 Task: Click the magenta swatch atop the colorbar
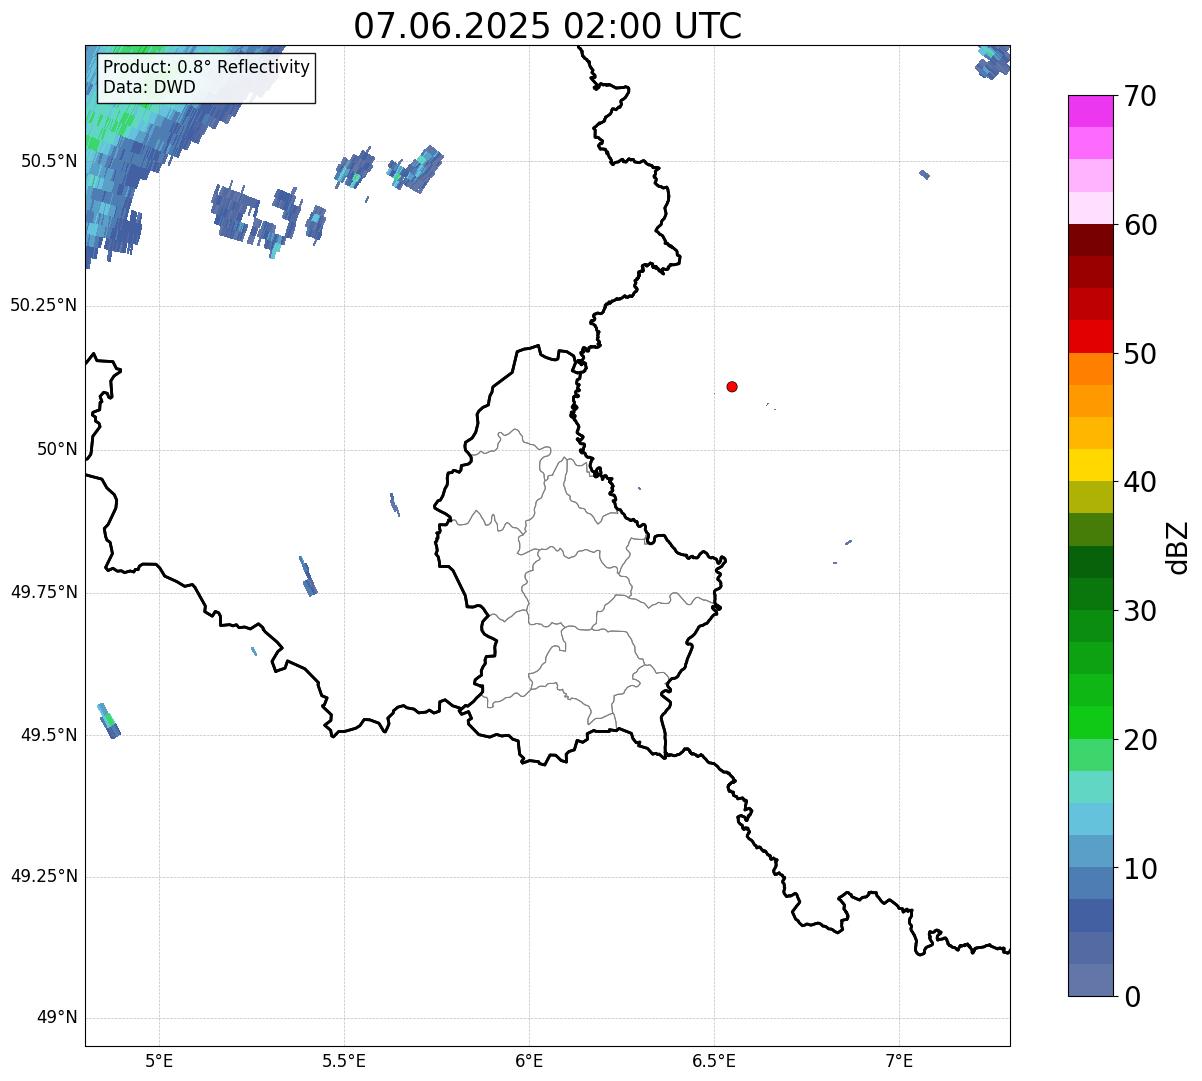1090,111
